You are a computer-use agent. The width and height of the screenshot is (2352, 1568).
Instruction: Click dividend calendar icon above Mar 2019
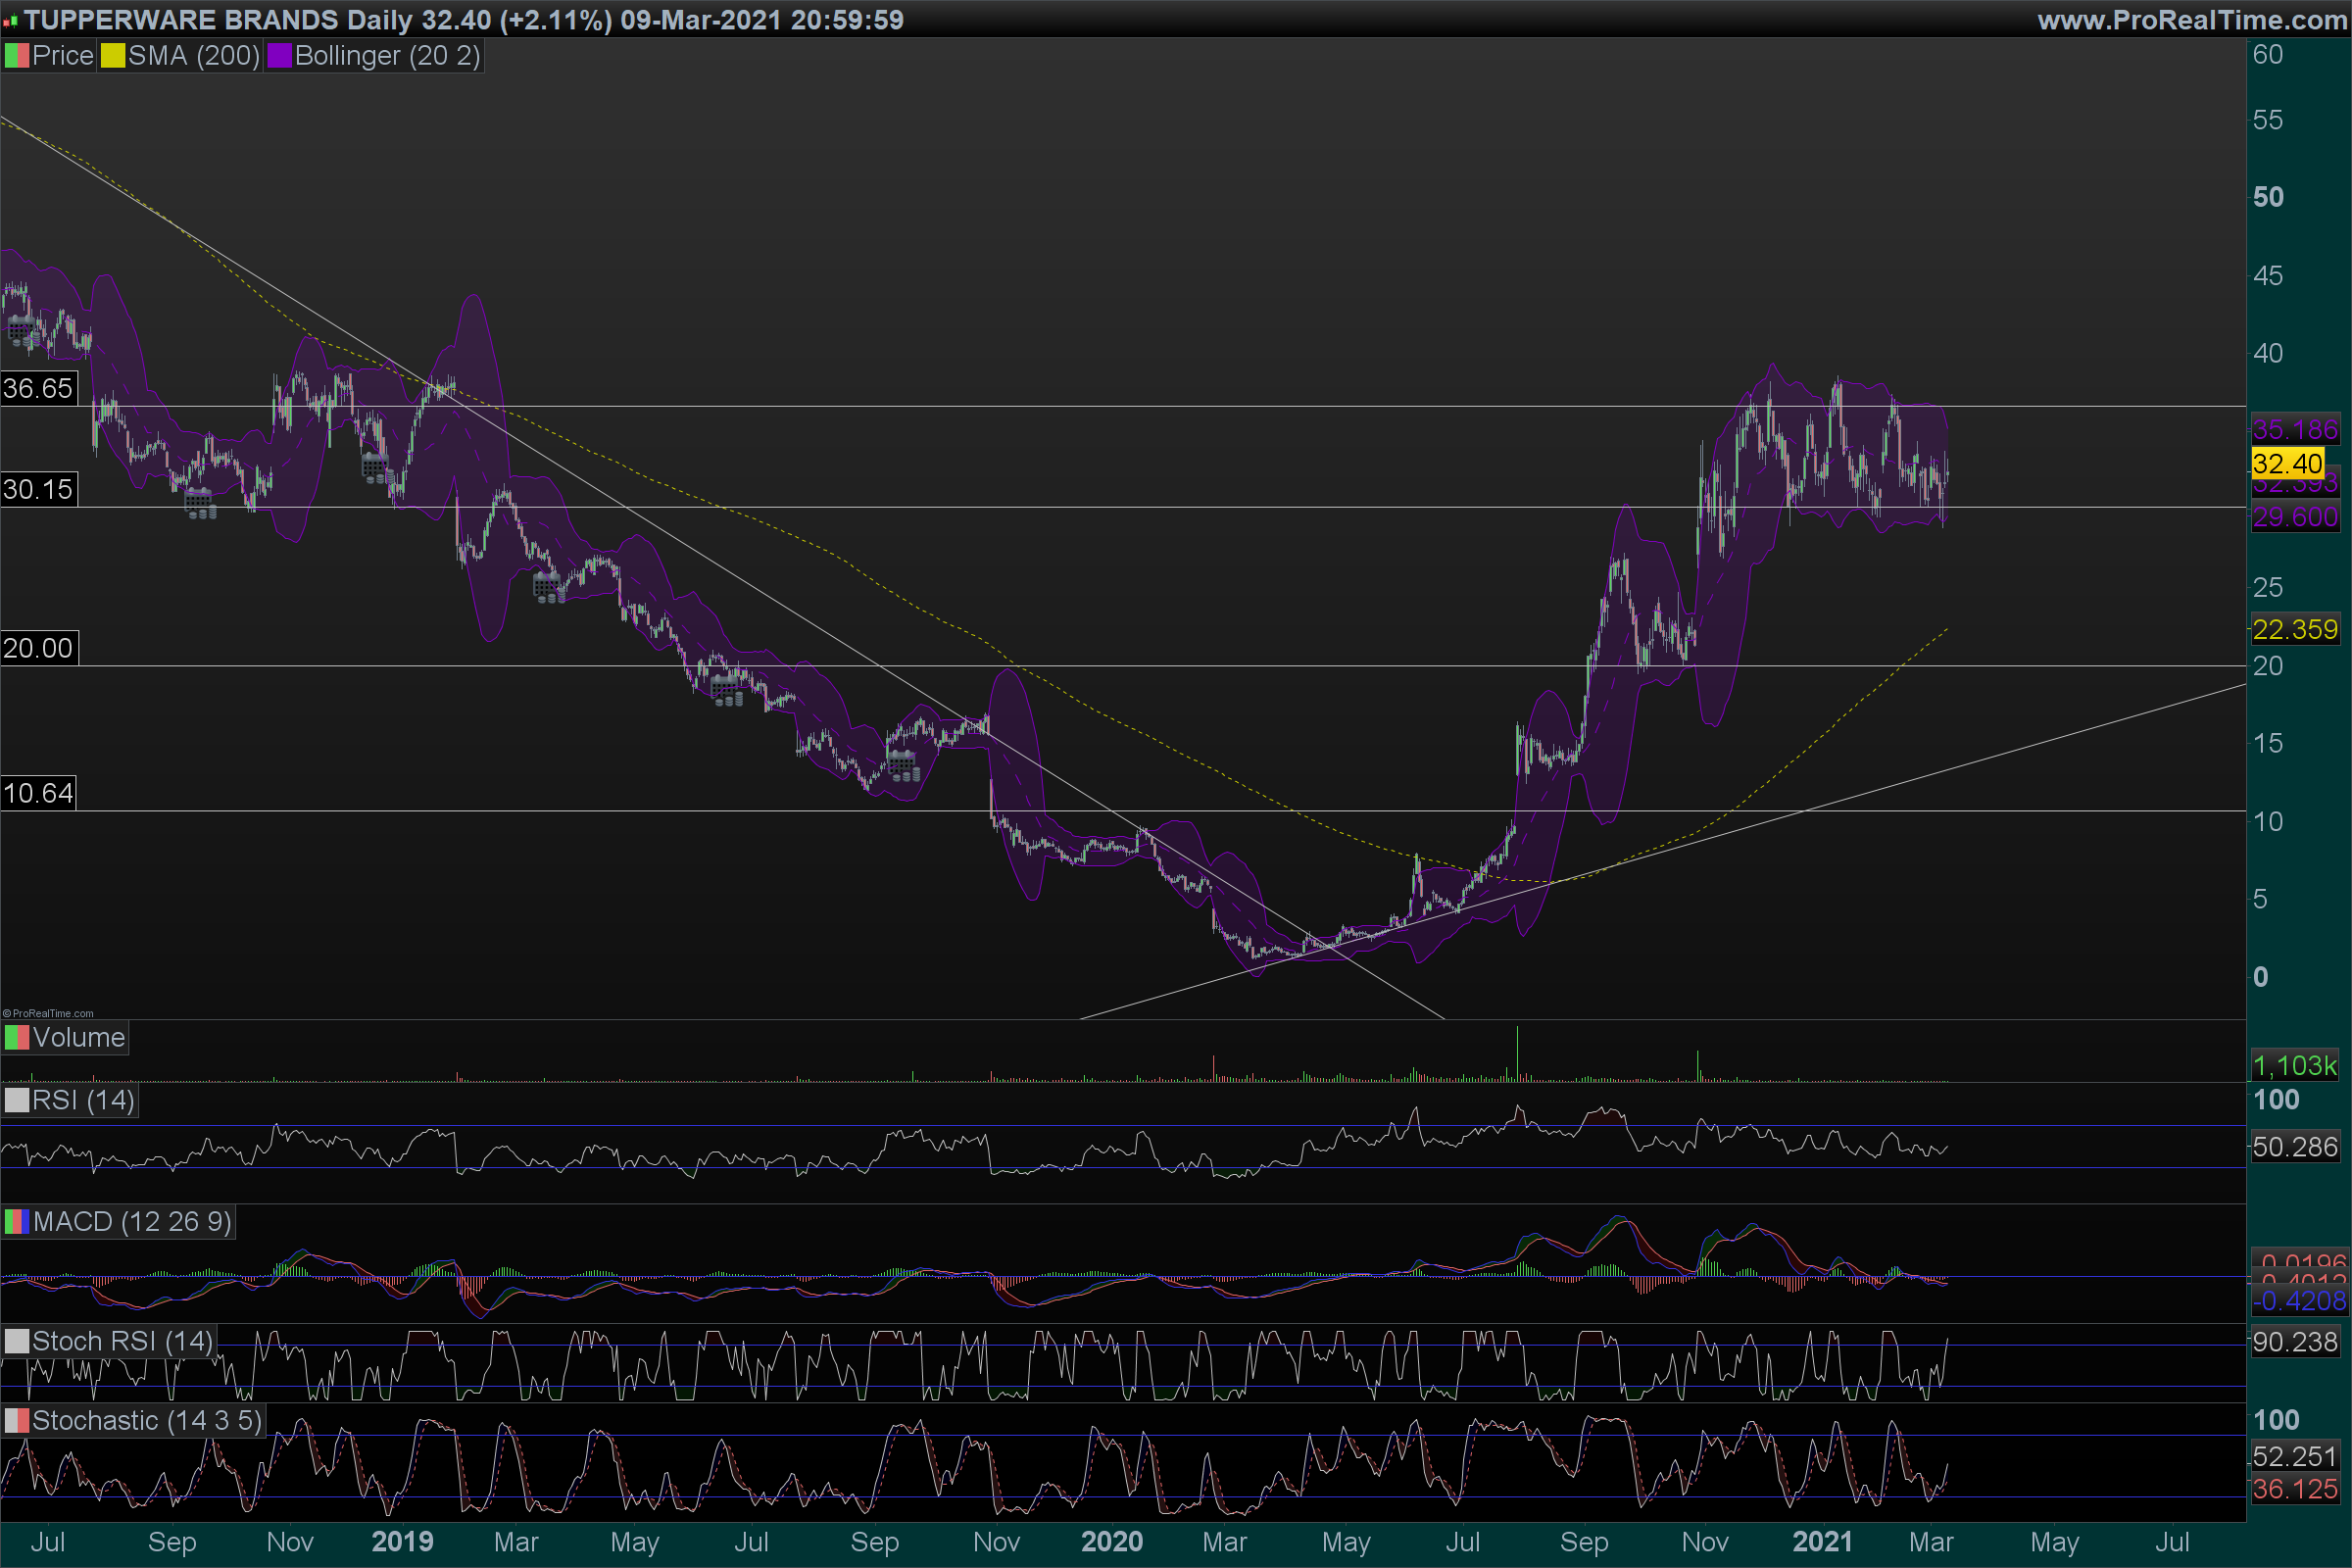(548, 587)
